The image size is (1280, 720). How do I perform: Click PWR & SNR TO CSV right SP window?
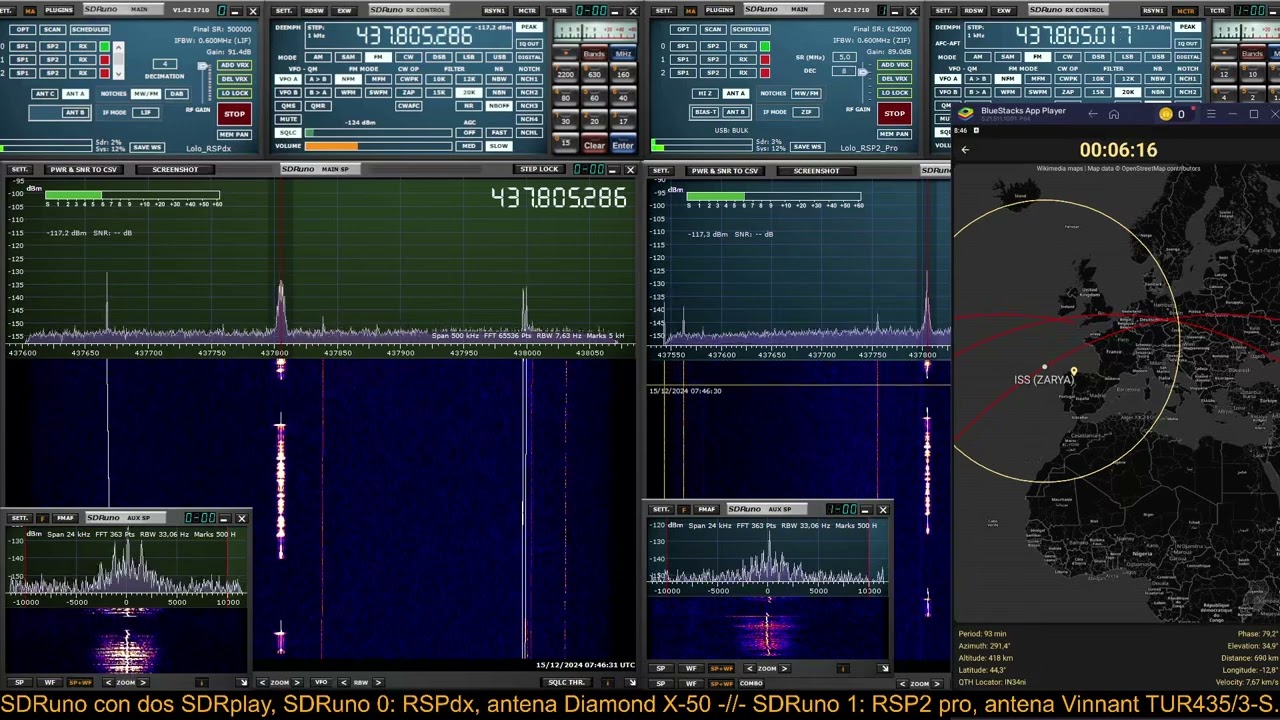(x=724, y=171)
